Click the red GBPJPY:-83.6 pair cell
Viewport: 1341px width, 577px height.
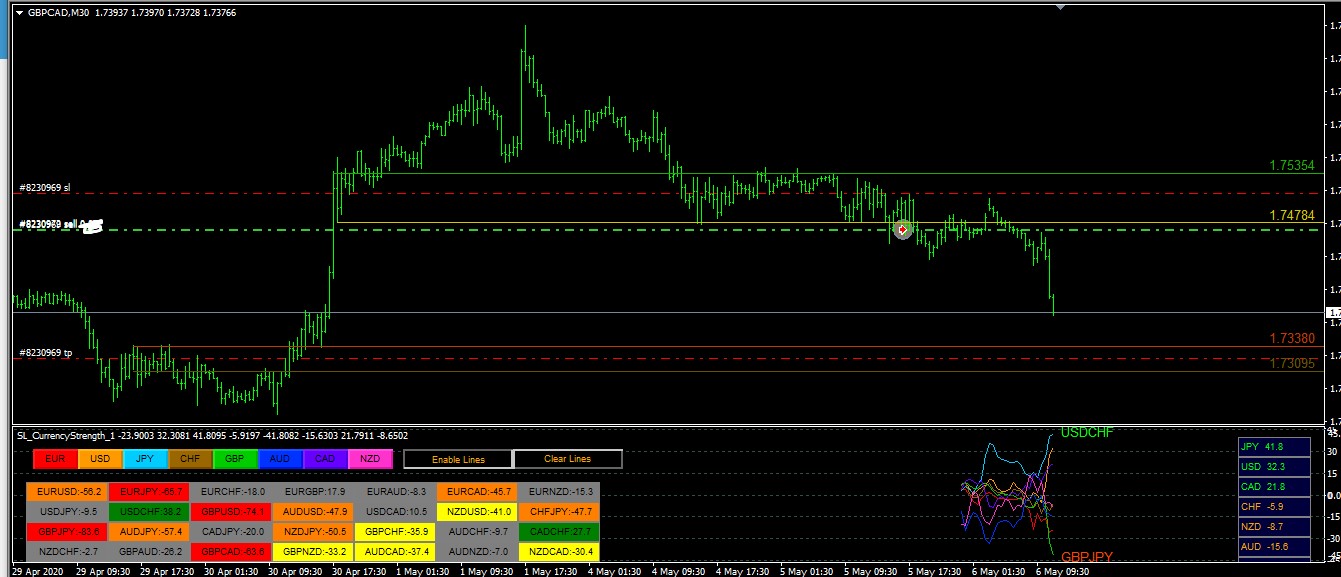tap(66, 532)
